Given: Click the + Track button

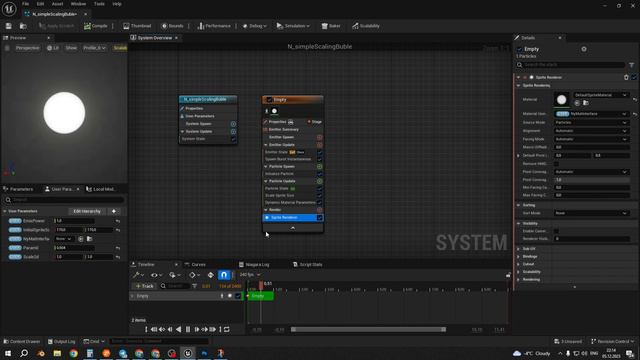Looking at the screenshot, I should tap(144, 286).
